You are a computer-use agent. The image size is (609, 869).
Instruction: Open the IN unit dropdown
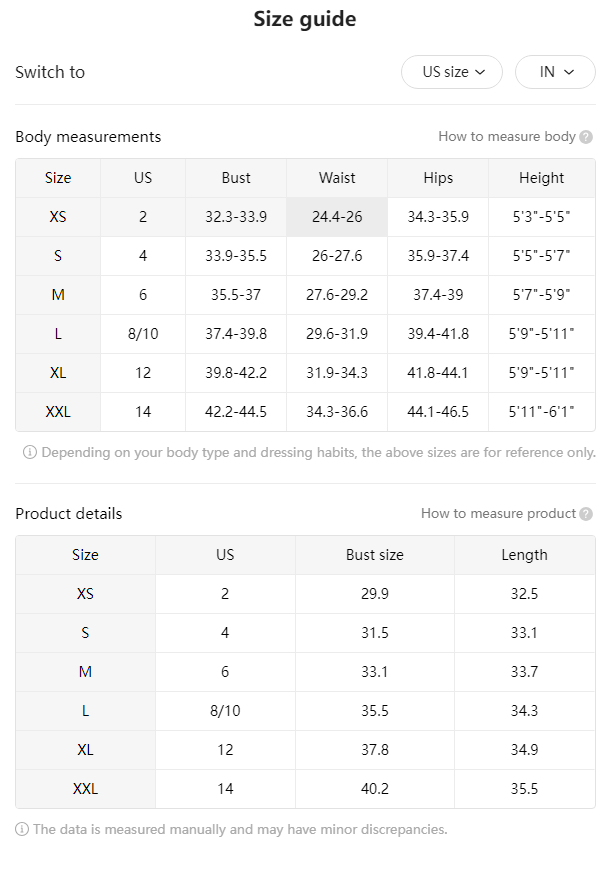click(x=555, y=72)
